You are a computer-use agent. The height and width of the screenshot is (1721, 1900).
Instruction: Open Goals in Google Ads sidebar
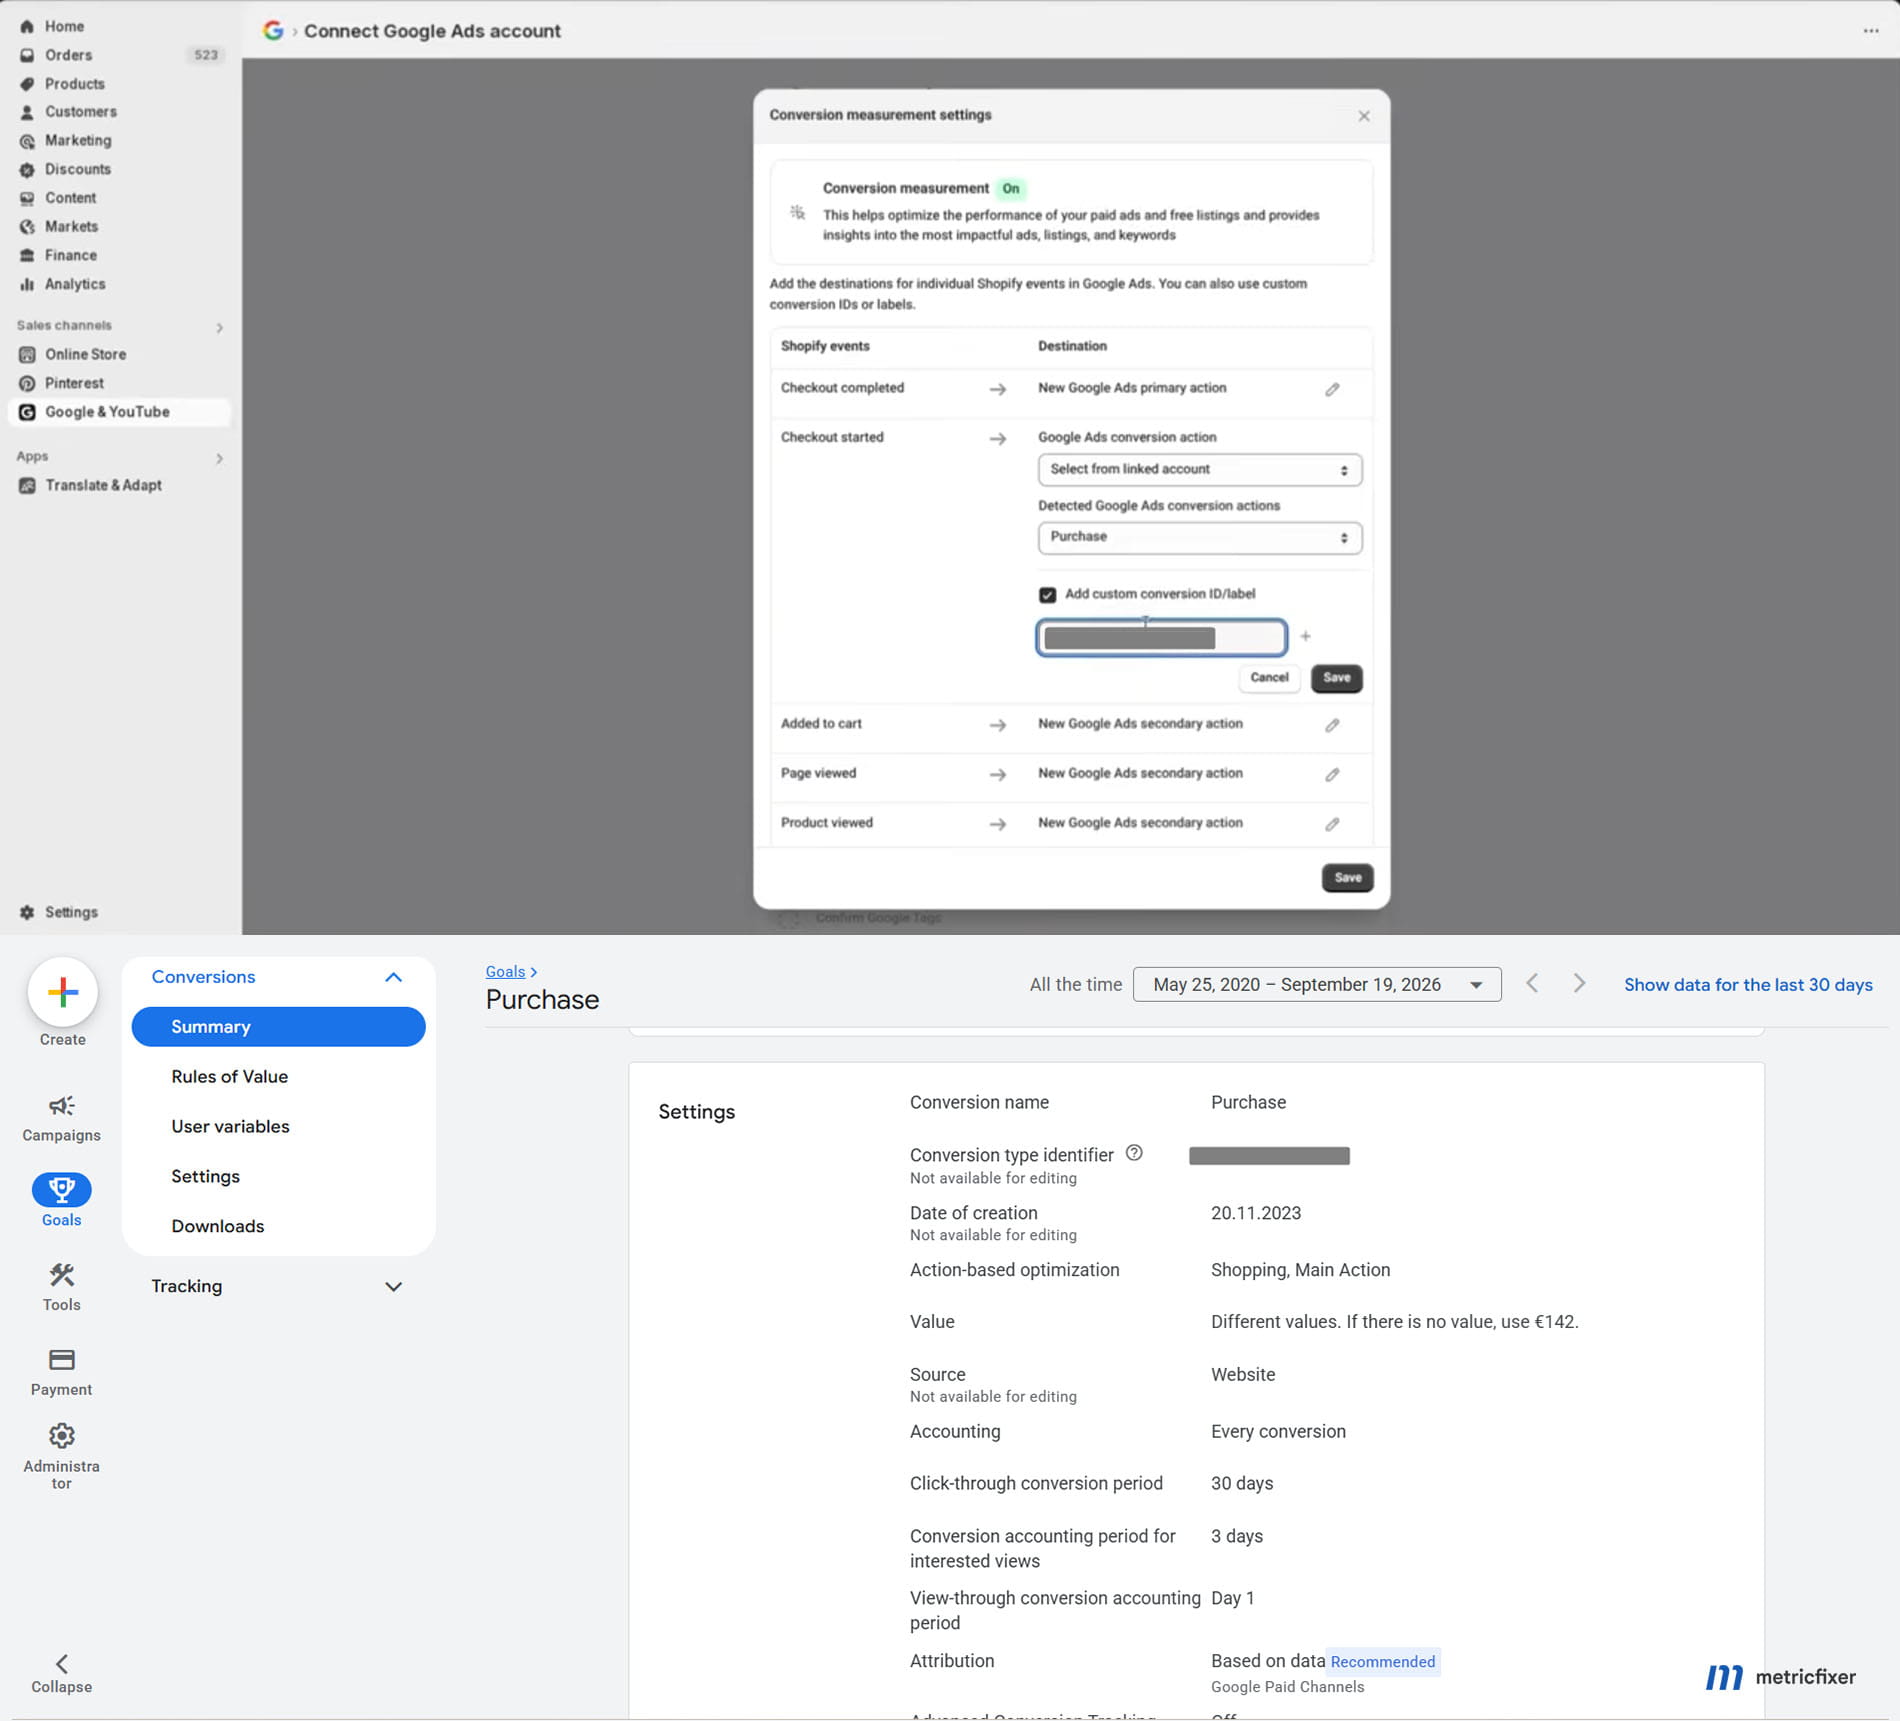(x=61, y=1200)
